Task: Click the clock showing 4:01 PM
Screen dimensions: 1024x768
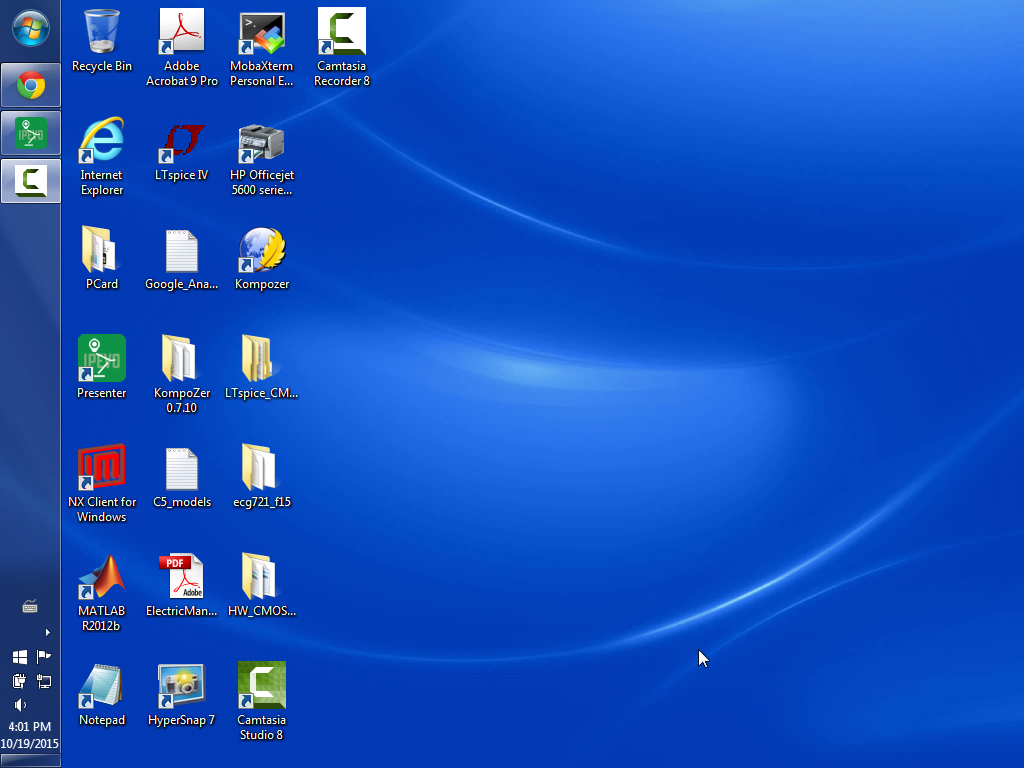Action: (x=30, y=735)
